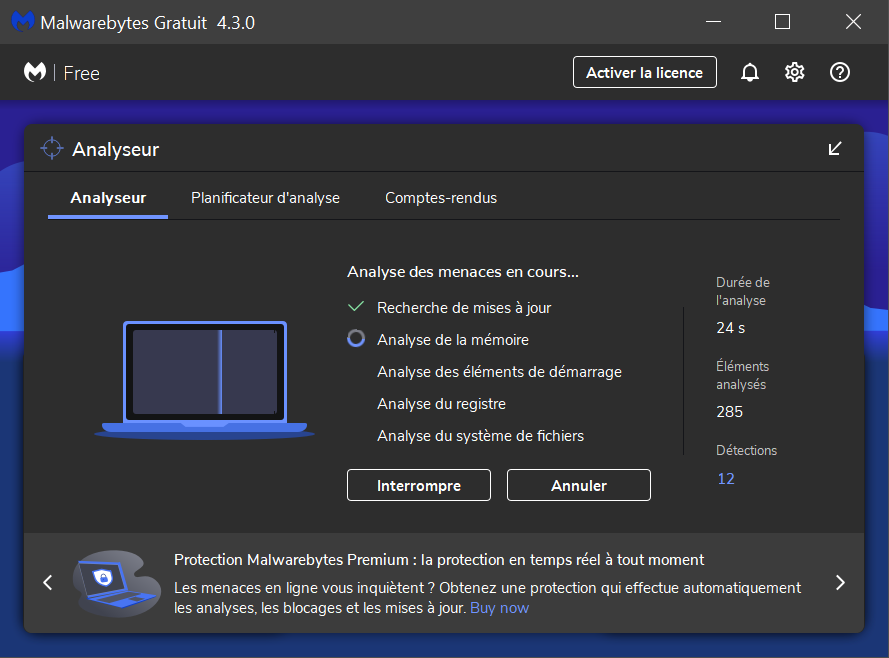Minimize the Malwarebytes window
The height and width of the screenshot is (658, 889).
click(713, 22)
